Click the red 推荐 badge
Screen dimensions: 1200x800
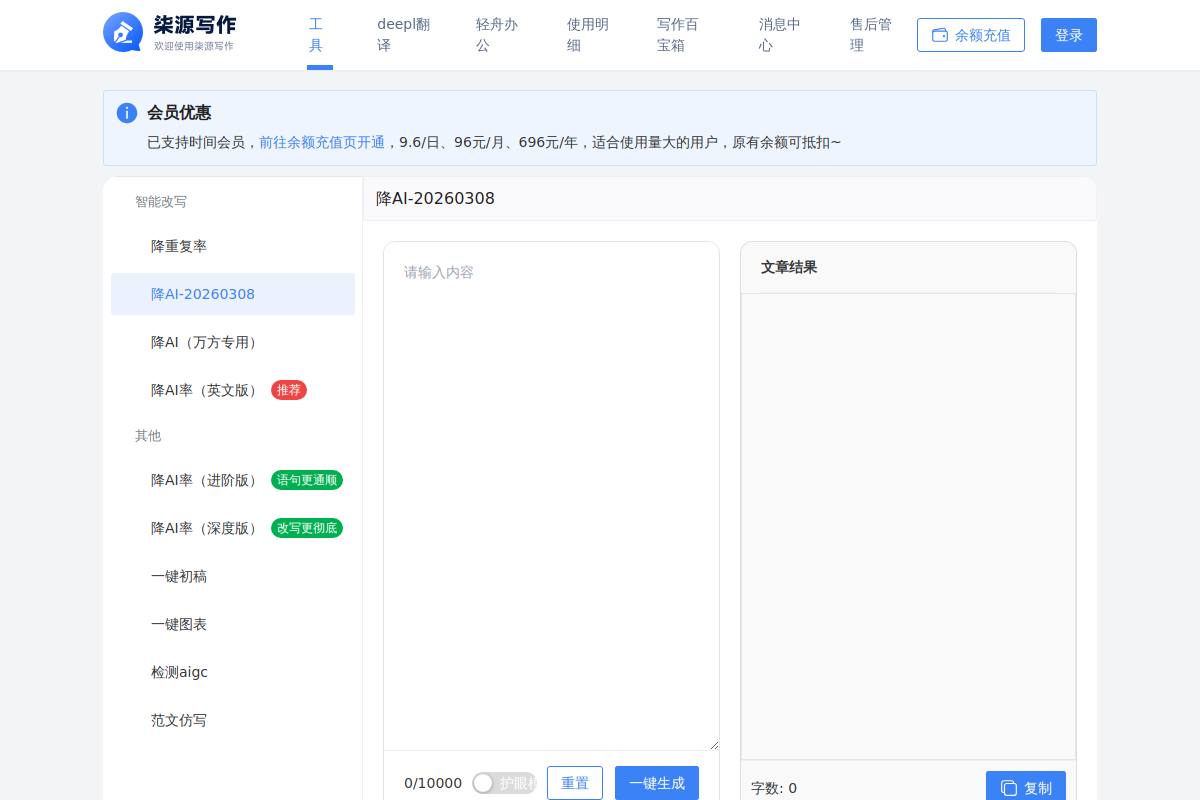[289, 390]
